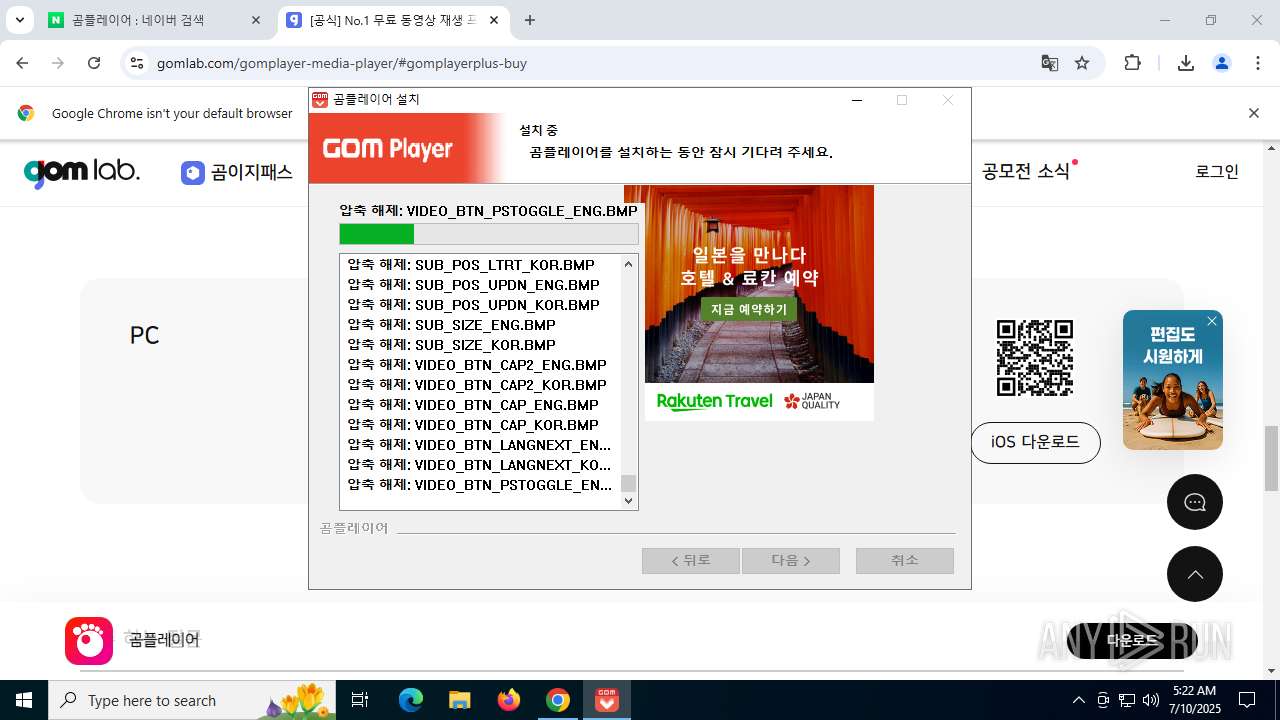Click the scroll-to-top arrow button
The height and width of the screenshot is (720, 1280).
(1195, 574)
